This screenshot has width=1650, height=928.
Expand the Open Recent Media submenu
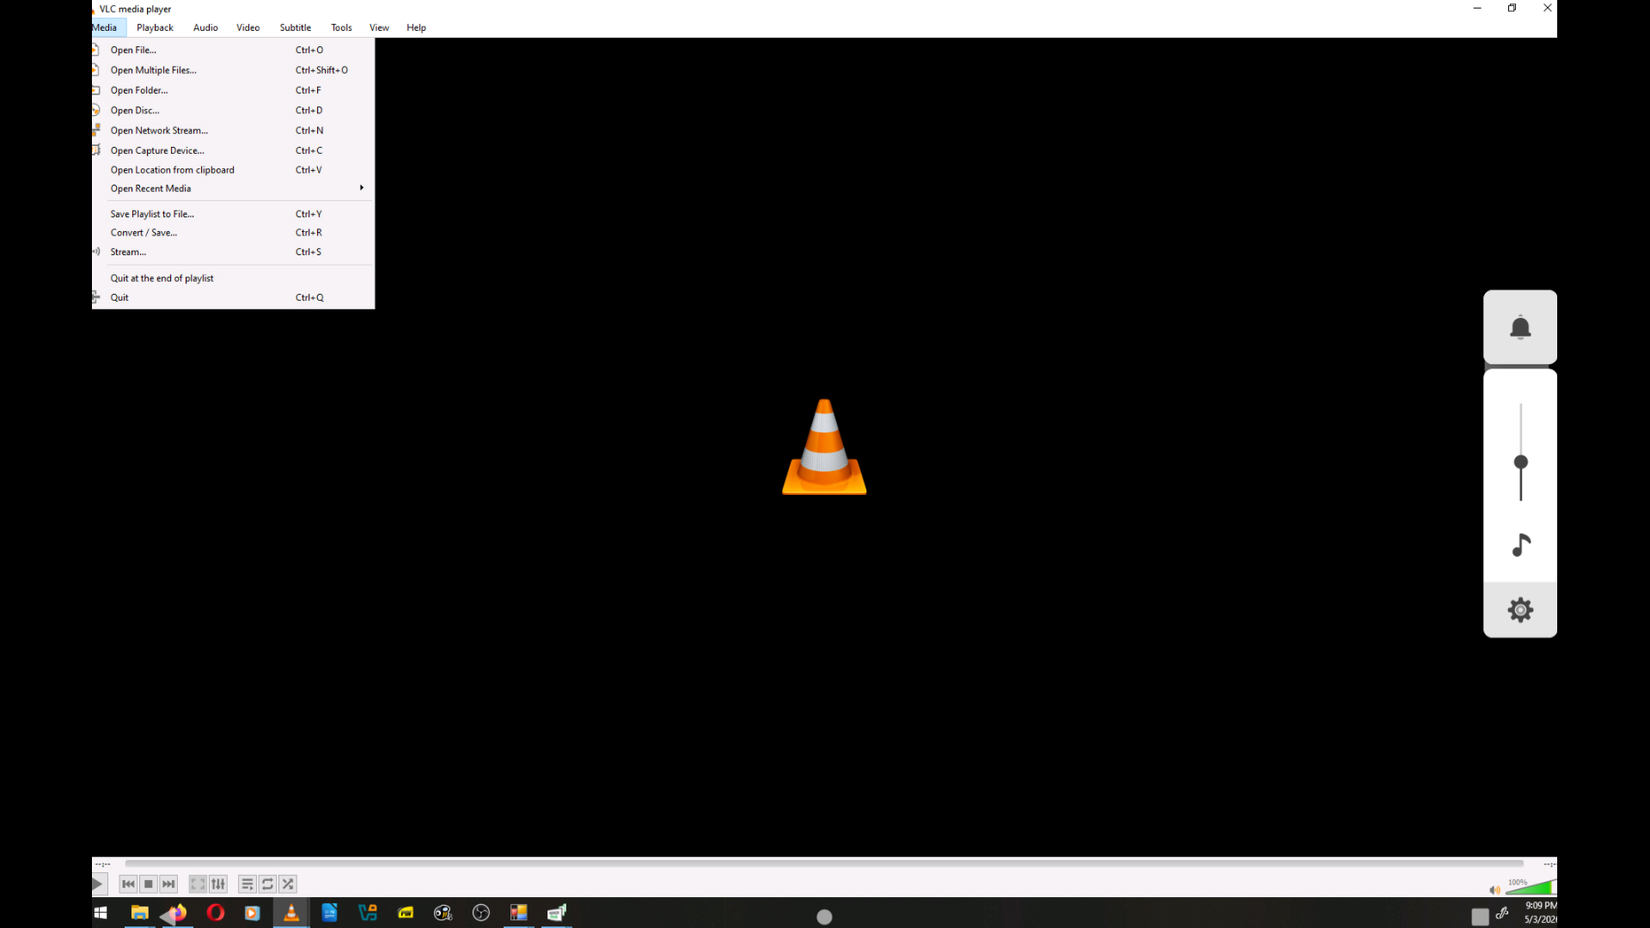click(x=233, y=188)
